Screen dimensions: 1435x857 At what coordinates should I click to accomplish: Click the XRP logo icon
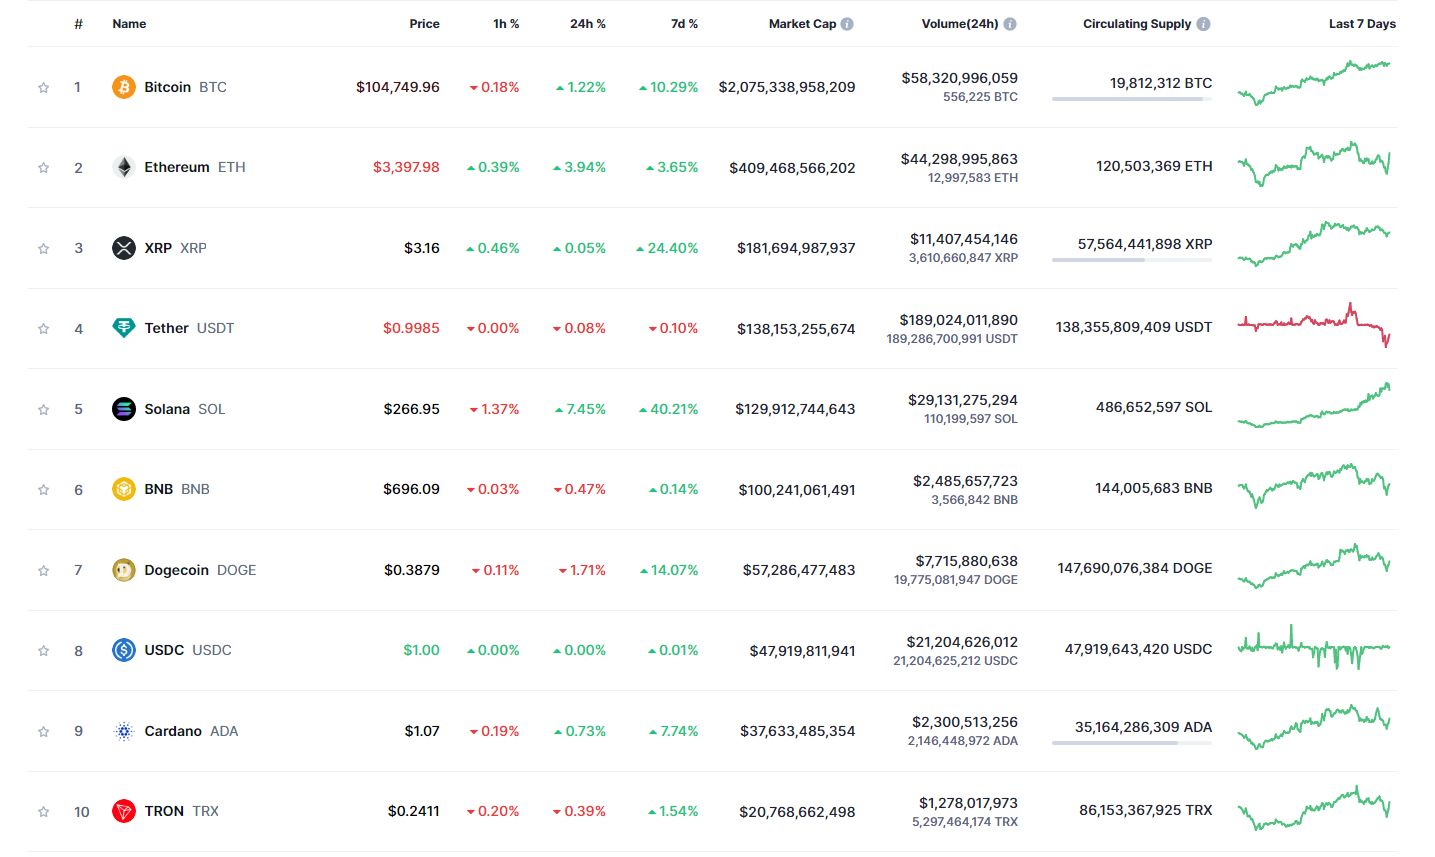click(x=124, y=248)
